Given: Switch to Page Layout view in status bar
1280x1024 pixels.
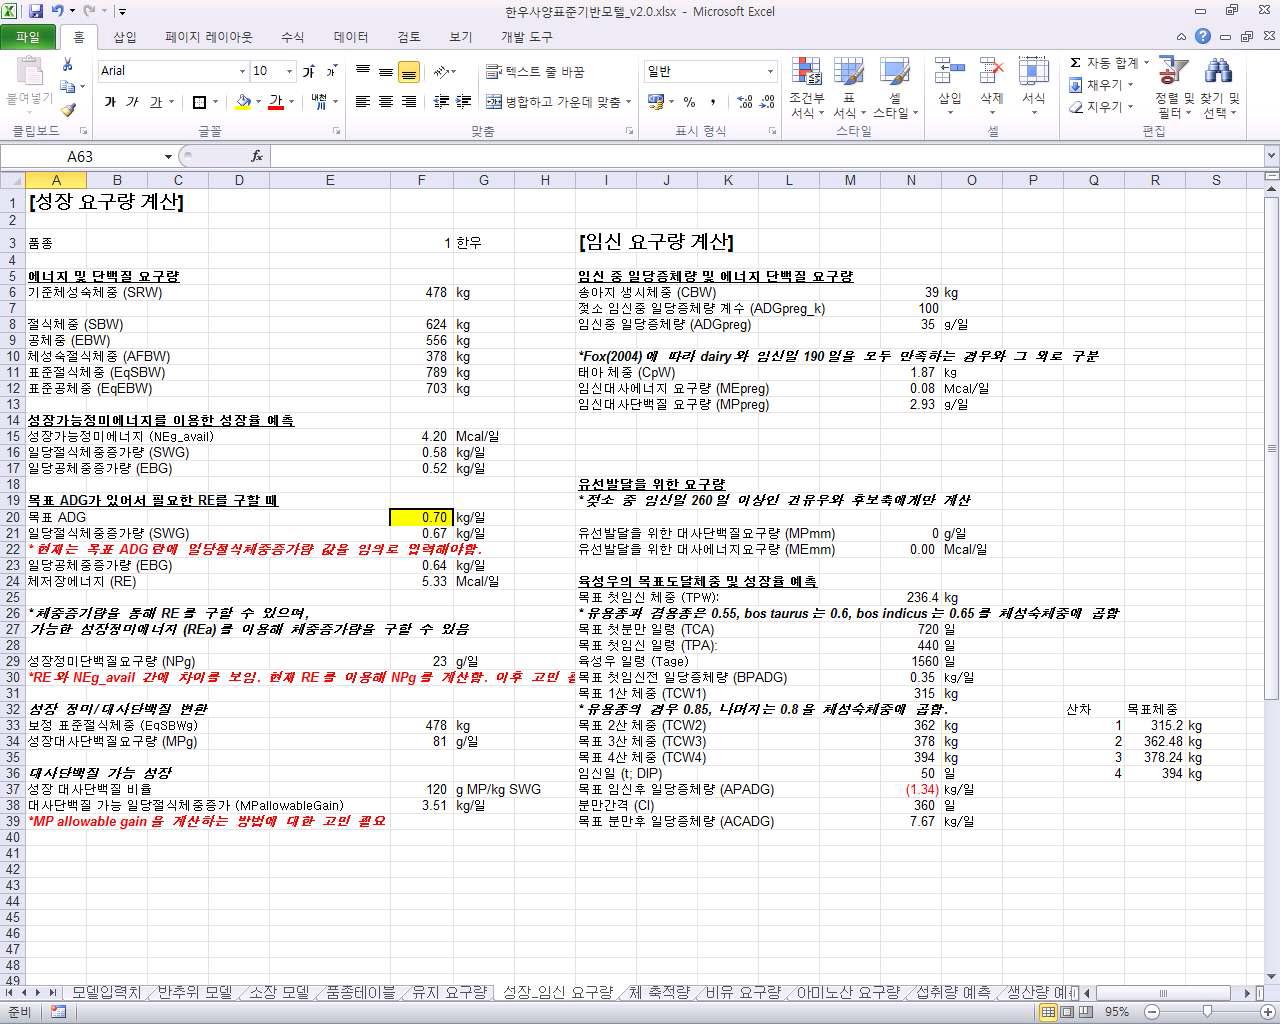Looking at the screenshot, I should (1067, 1012).
